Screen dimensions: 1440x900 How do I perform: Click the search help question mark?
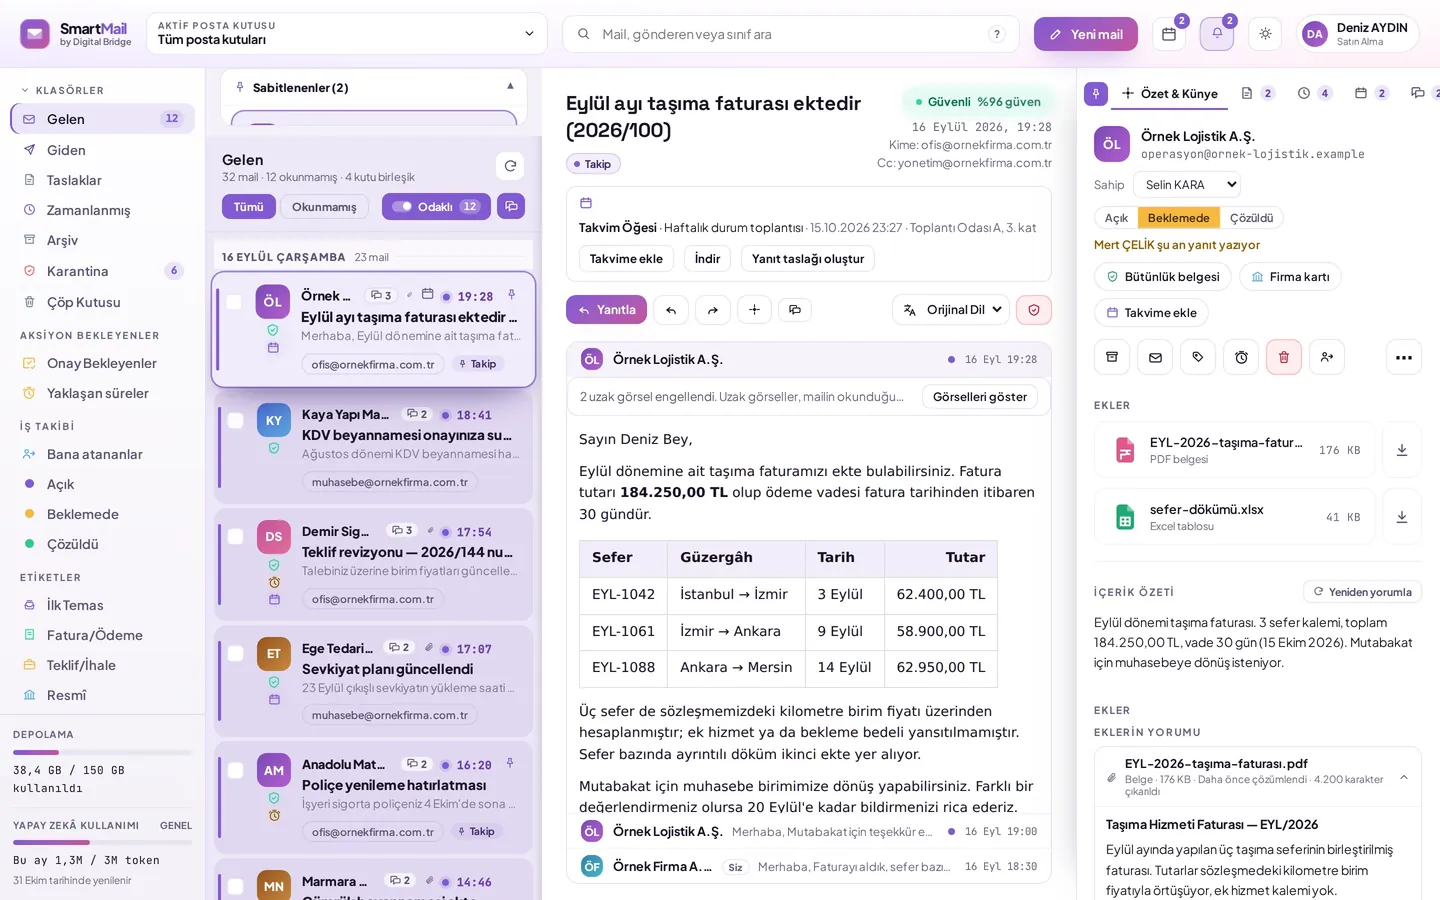996,34
